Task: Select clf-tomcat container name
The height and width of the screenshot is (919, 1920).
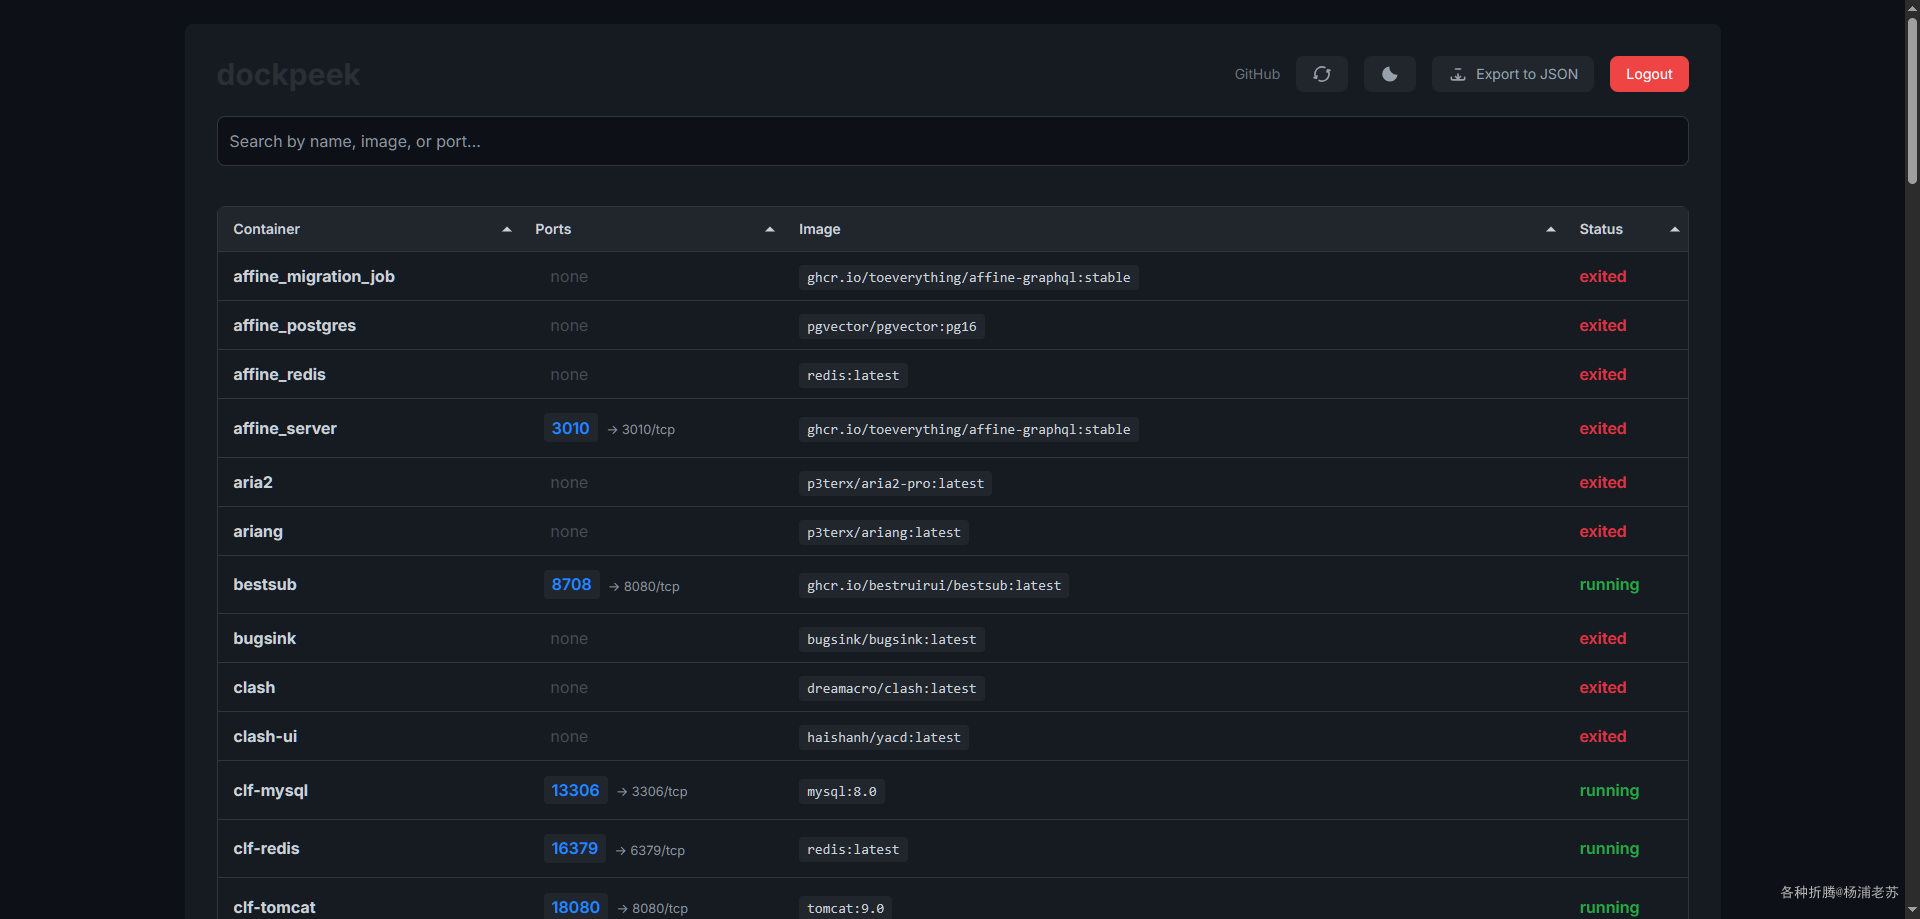Action: click(274, 907)
